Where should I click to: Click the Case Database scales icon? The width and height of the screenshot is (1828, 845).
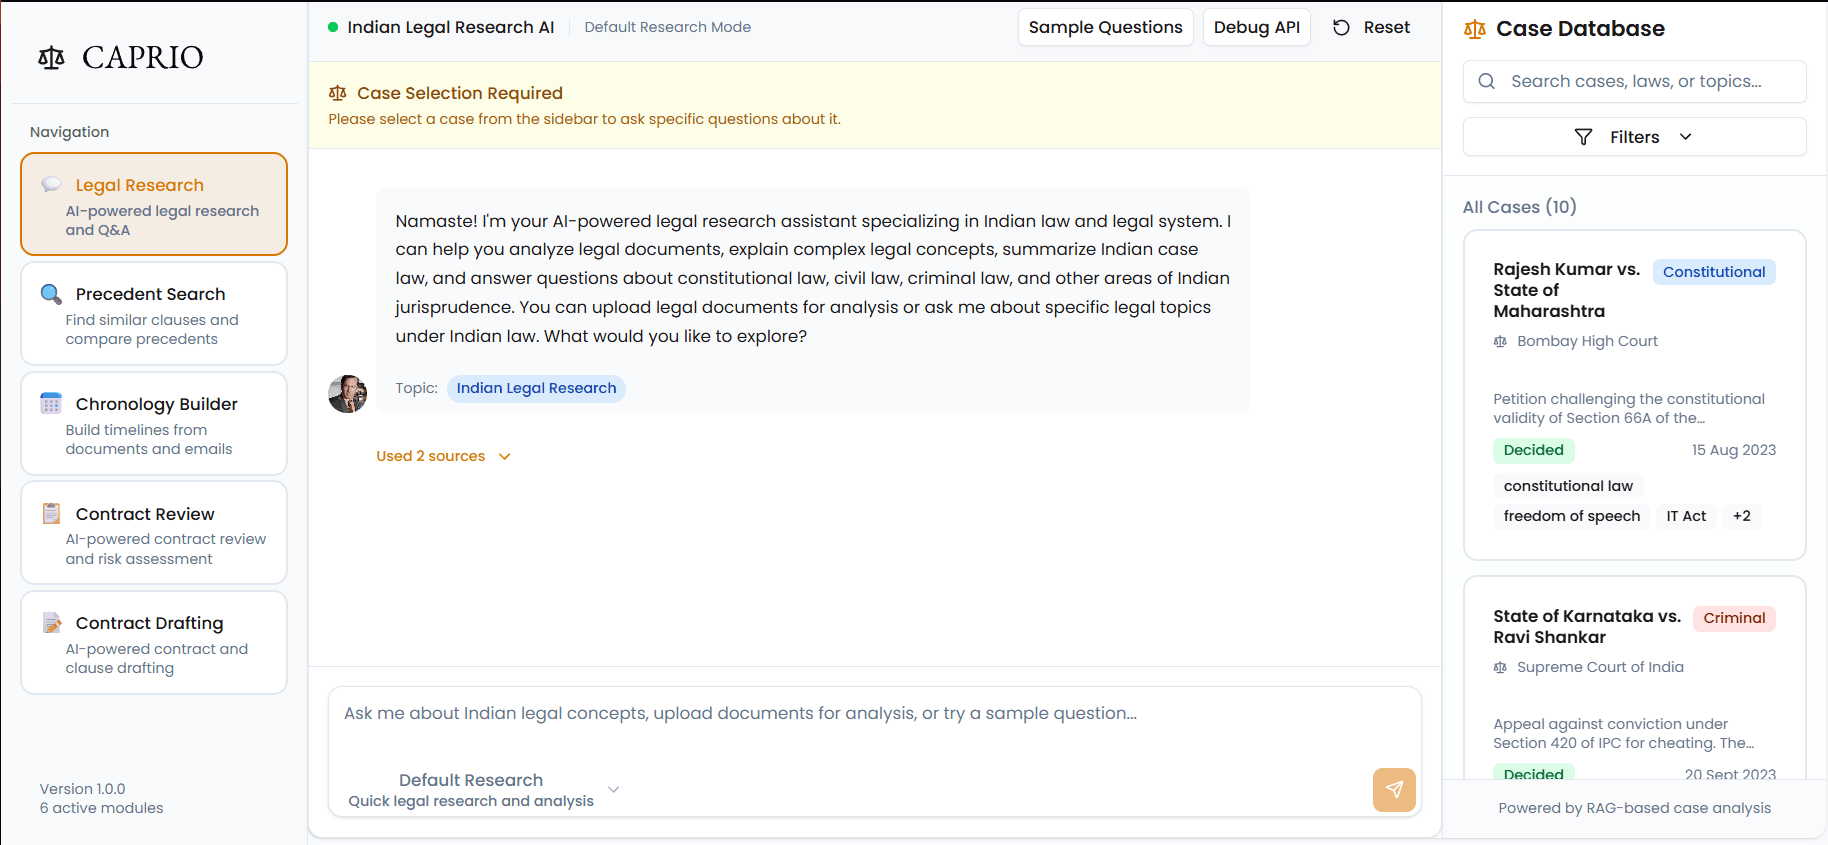coord(1475,29)
